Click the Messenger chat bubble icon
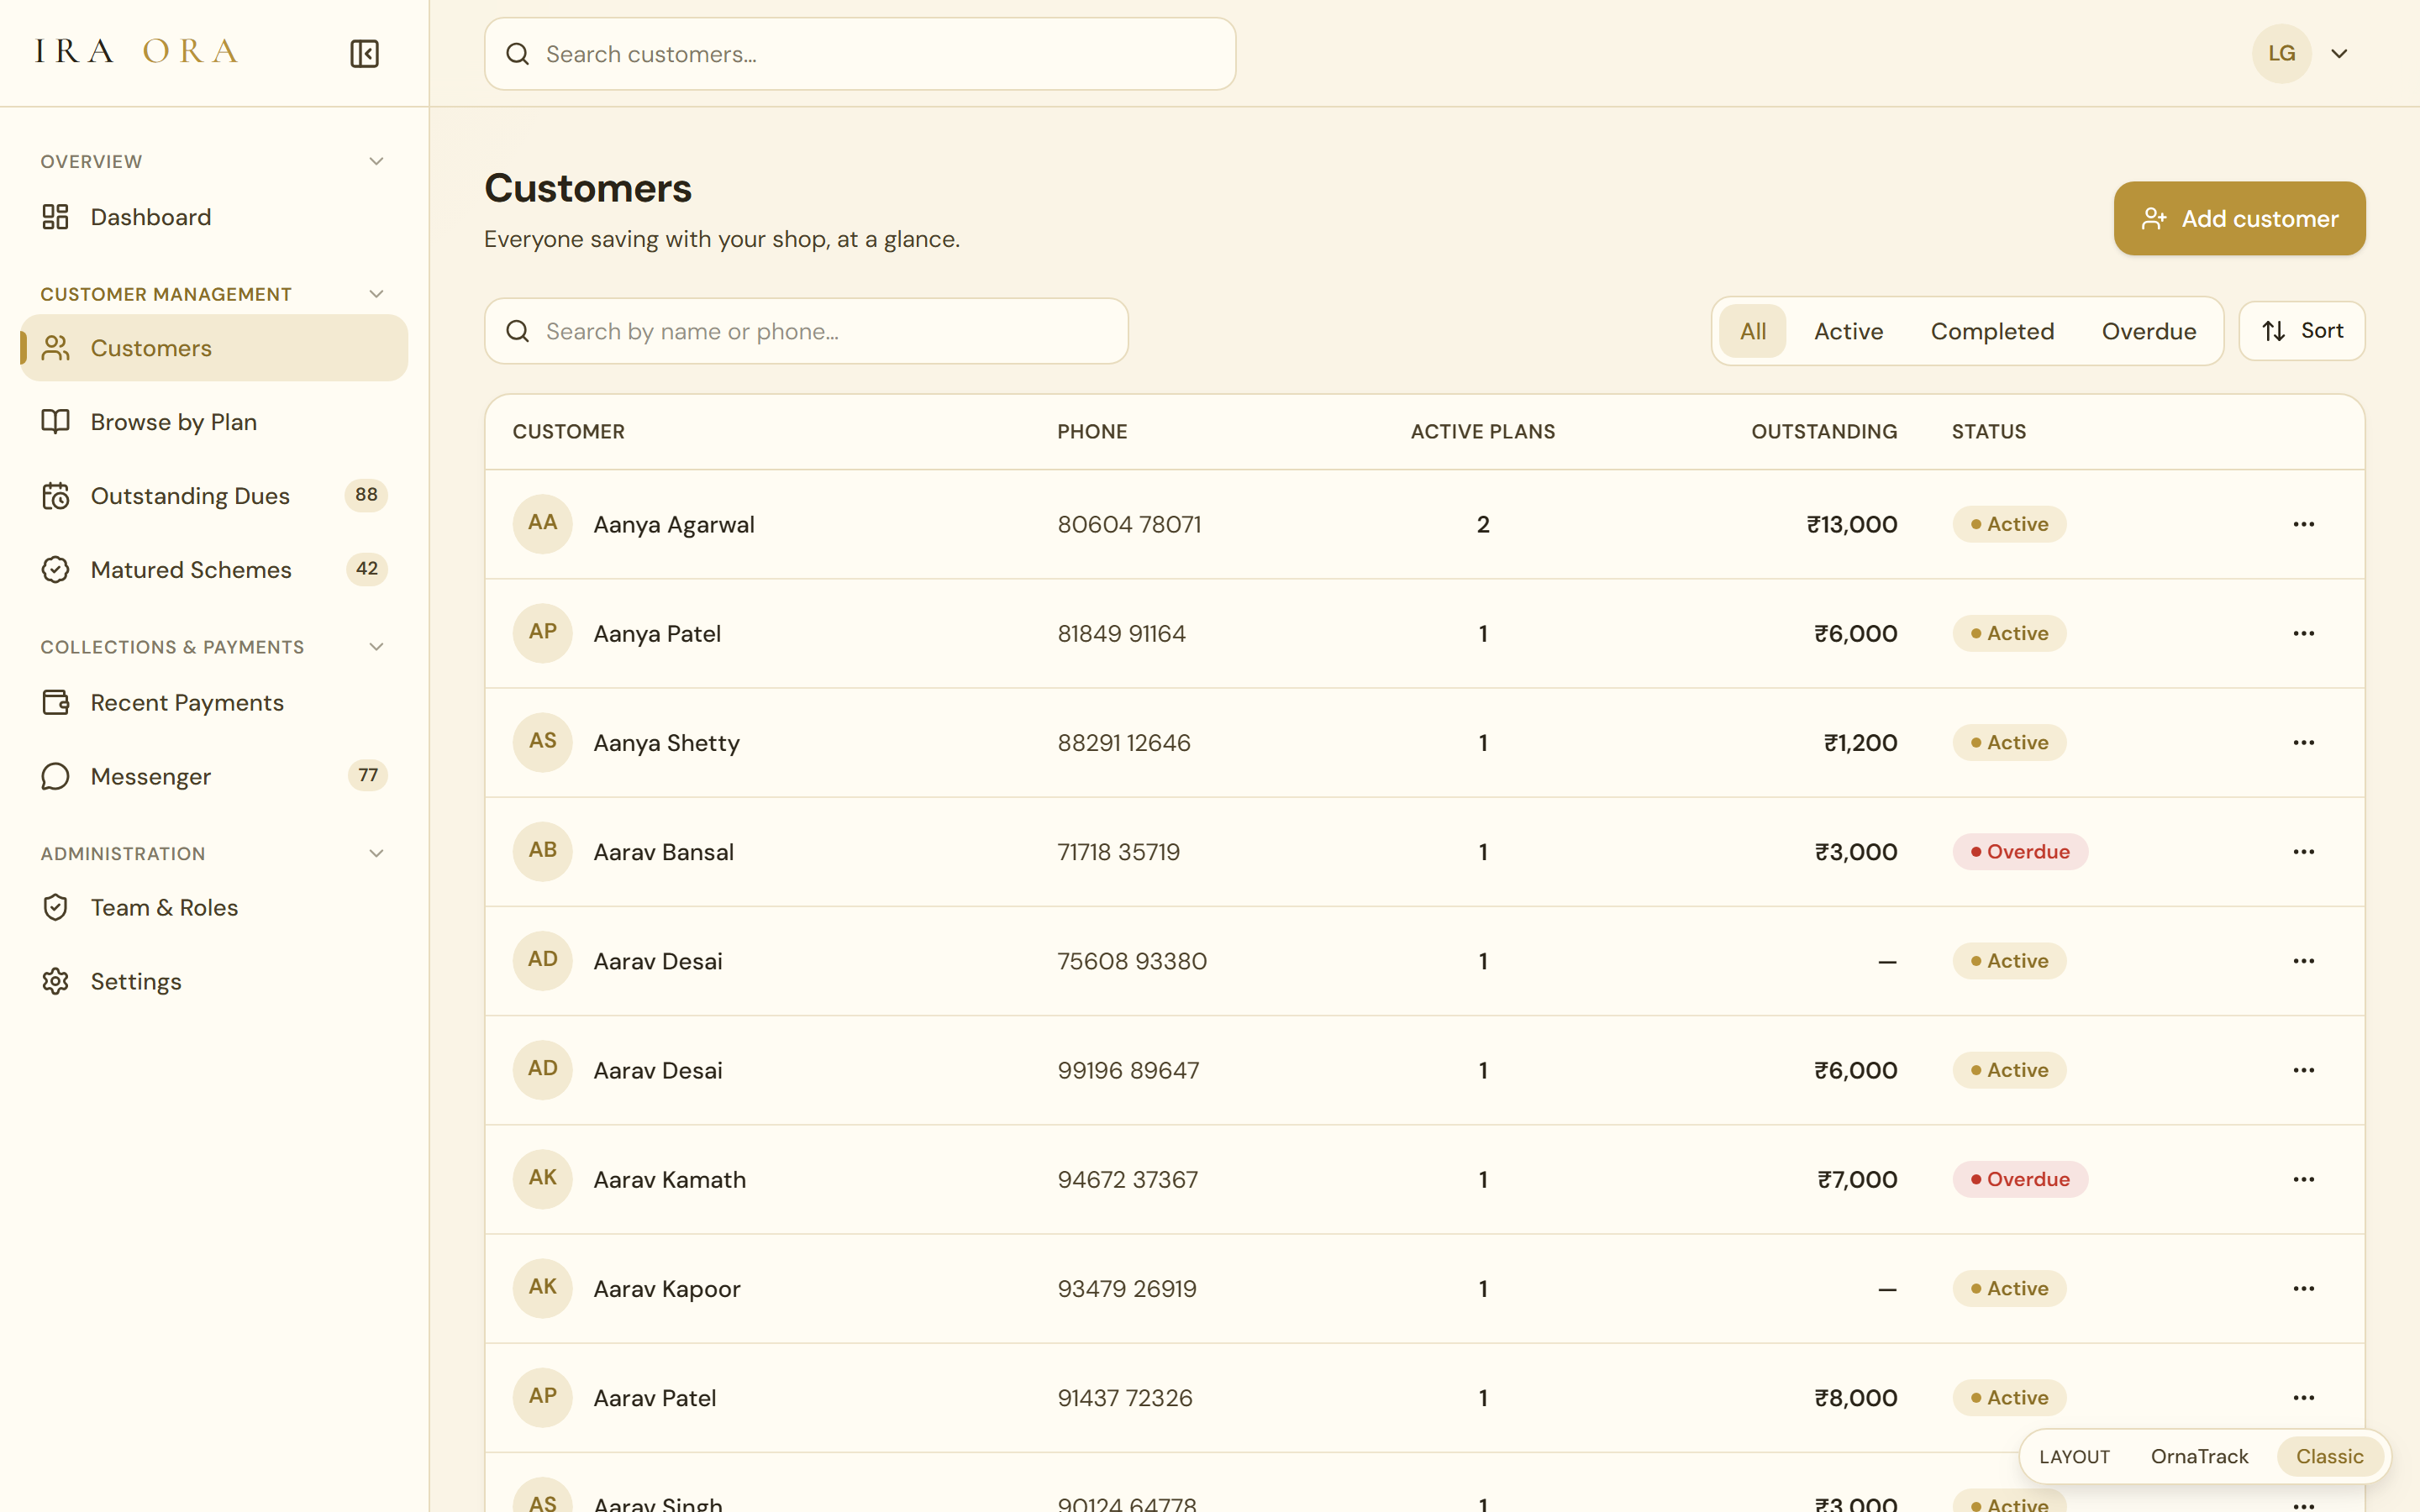 click(55, 777)
